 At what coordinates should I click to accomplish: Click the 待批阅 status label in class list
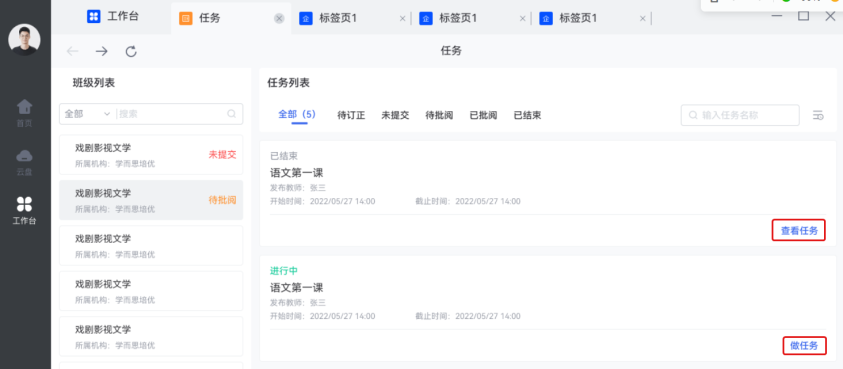pyautogui.click(x=223, y=200)
